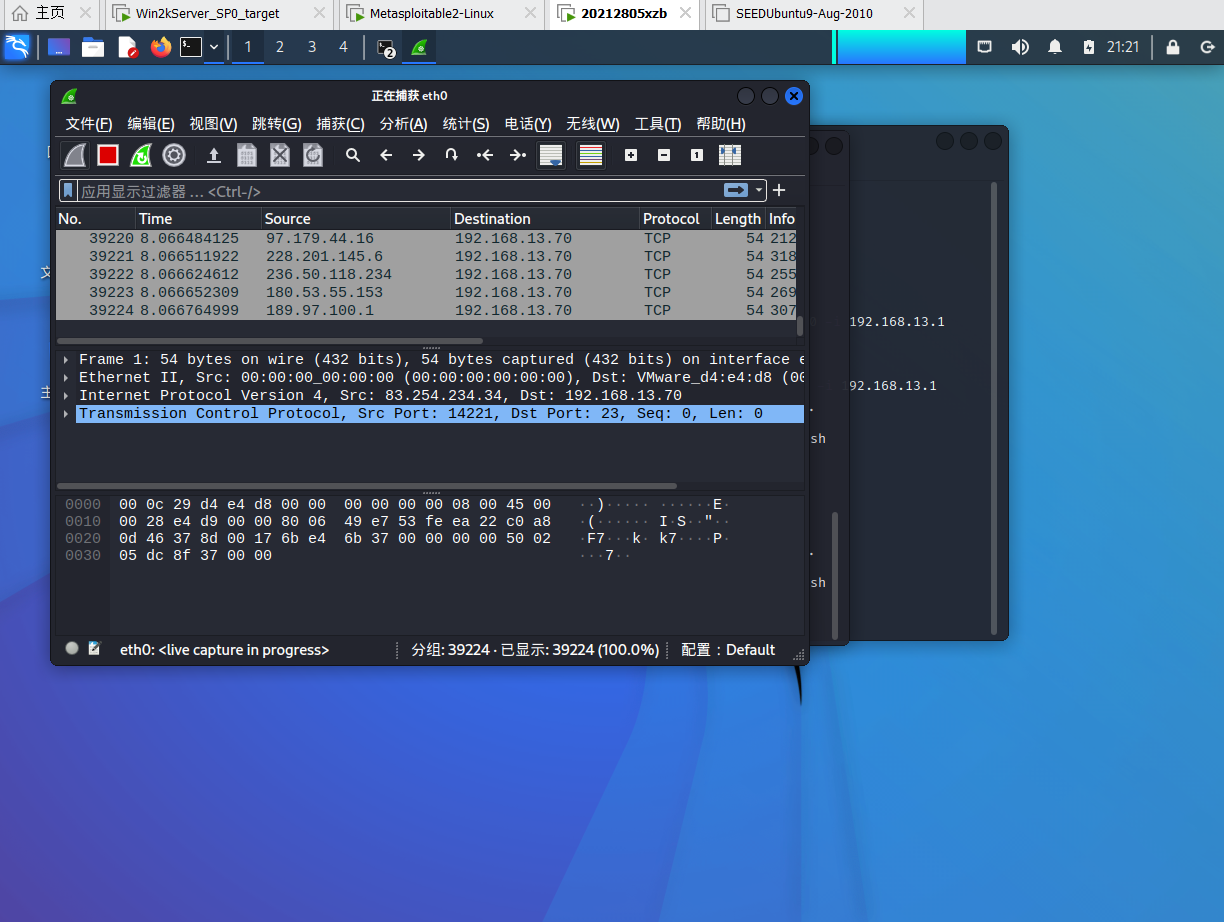1224x922 pixels.
Task: Sort packets by Protocol column header
Action: click(x=675, y=219)
